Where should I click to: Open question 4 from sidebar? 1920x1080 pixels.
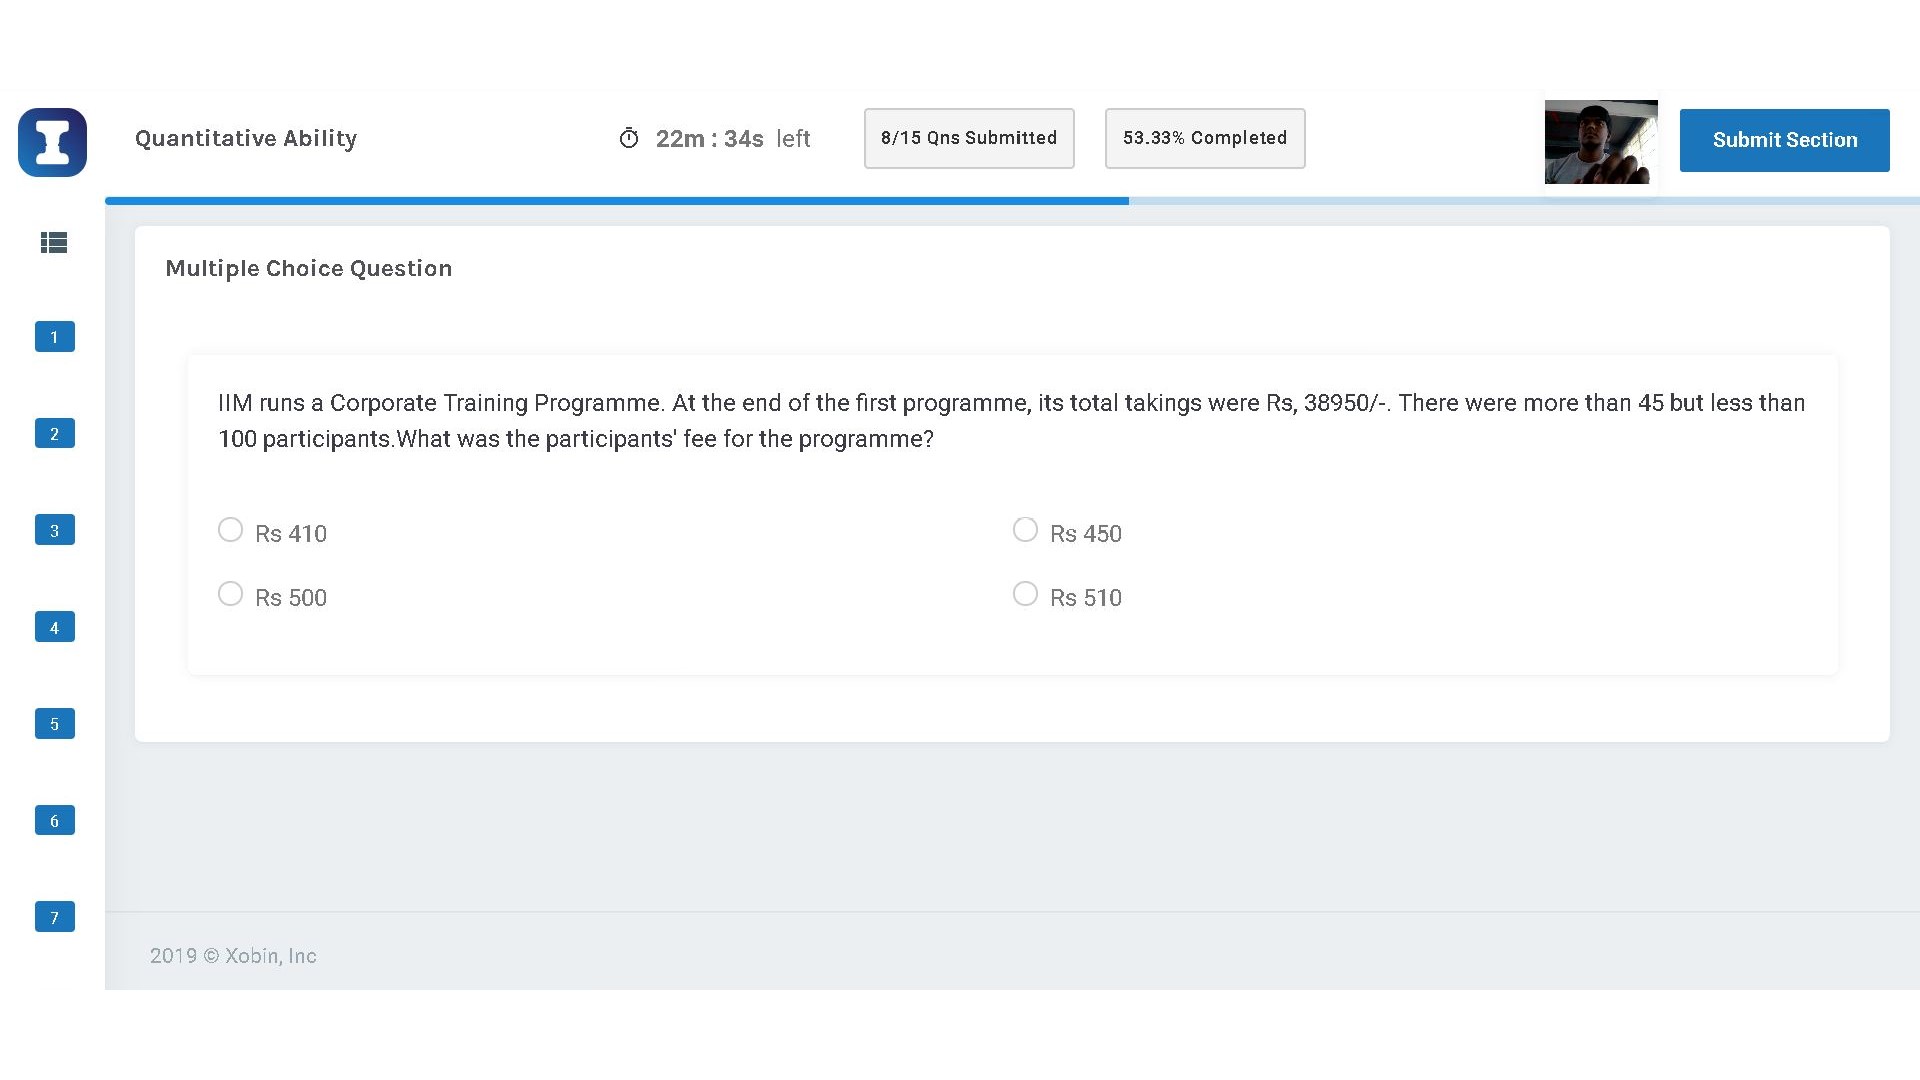click(55, 627)
